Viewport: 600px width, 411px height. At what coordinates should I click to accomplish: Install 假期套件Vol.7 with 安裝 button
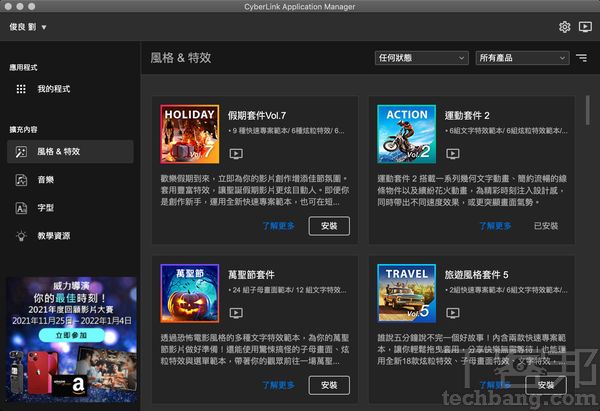(329, 226)
